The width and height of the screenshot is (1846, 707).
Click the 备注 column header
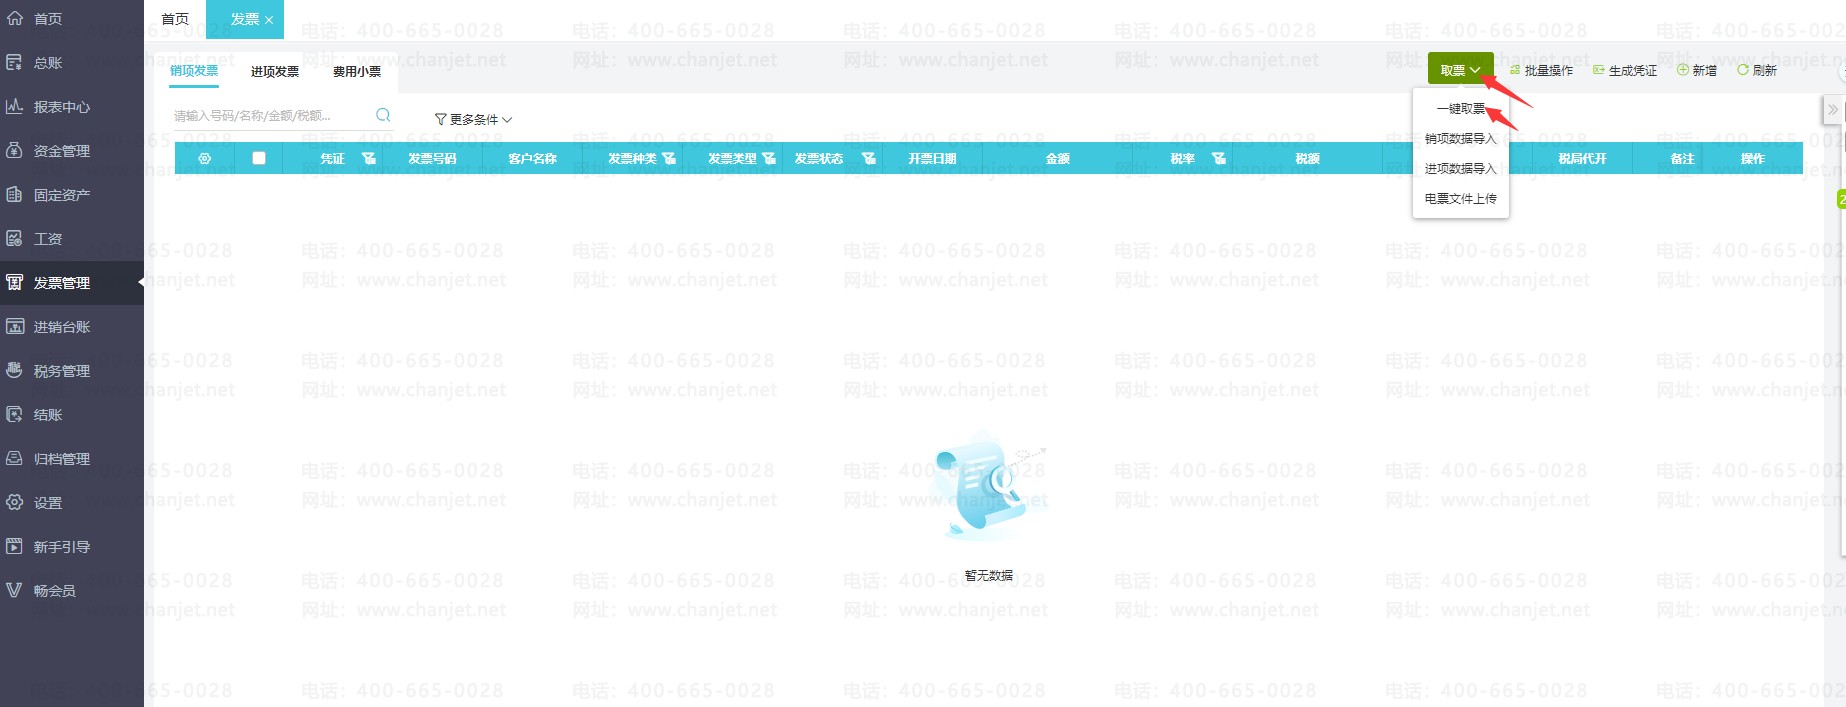tap(1683, 158)
